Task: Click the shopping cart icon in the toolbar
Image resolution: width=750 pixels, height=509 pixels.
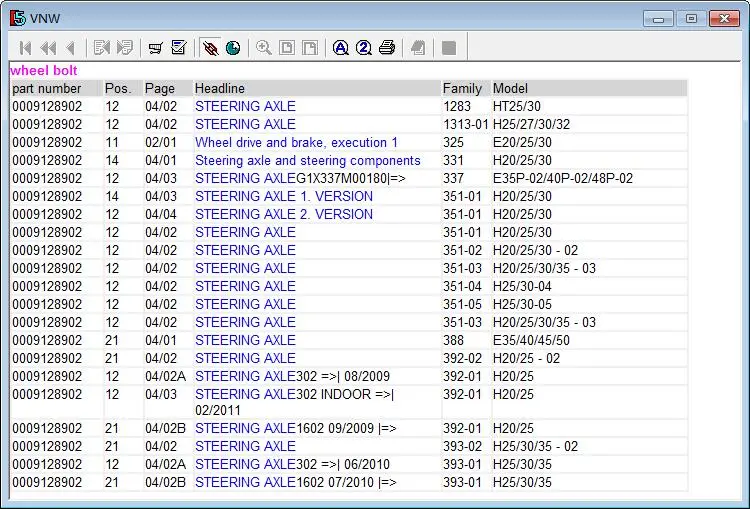Action: tap(155, 48)
